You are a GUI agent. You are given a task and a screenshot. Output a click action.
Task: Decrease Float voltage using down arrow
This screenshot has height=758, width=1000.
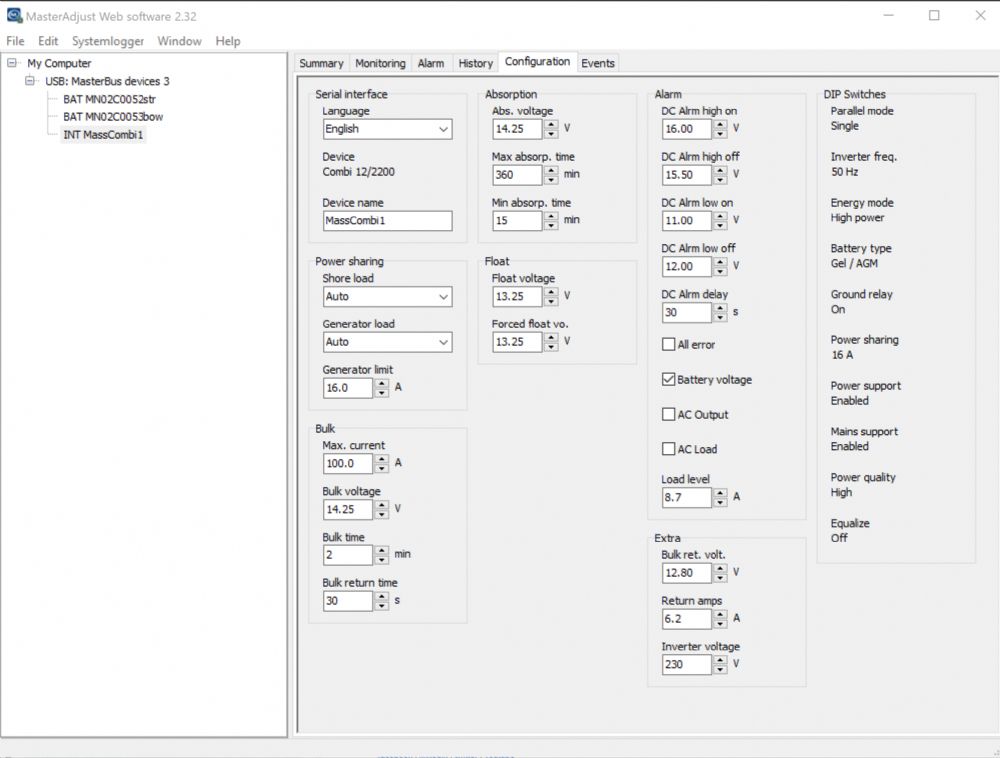(x=551, y=301)
